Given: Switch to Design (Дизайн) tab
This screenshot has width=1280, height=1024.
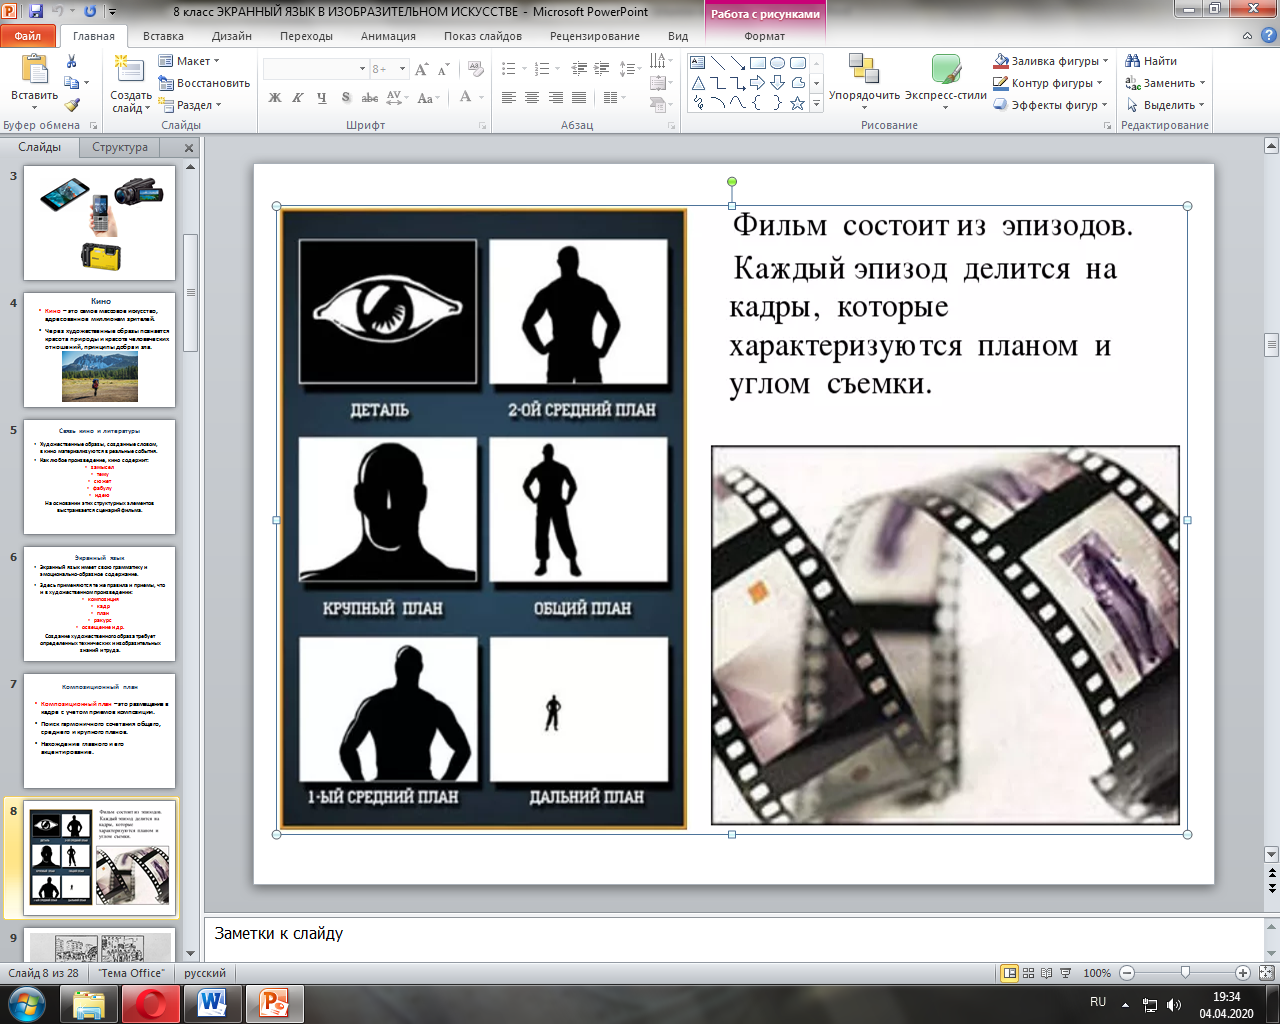Looking at the screenshot, I should (232, 36).
